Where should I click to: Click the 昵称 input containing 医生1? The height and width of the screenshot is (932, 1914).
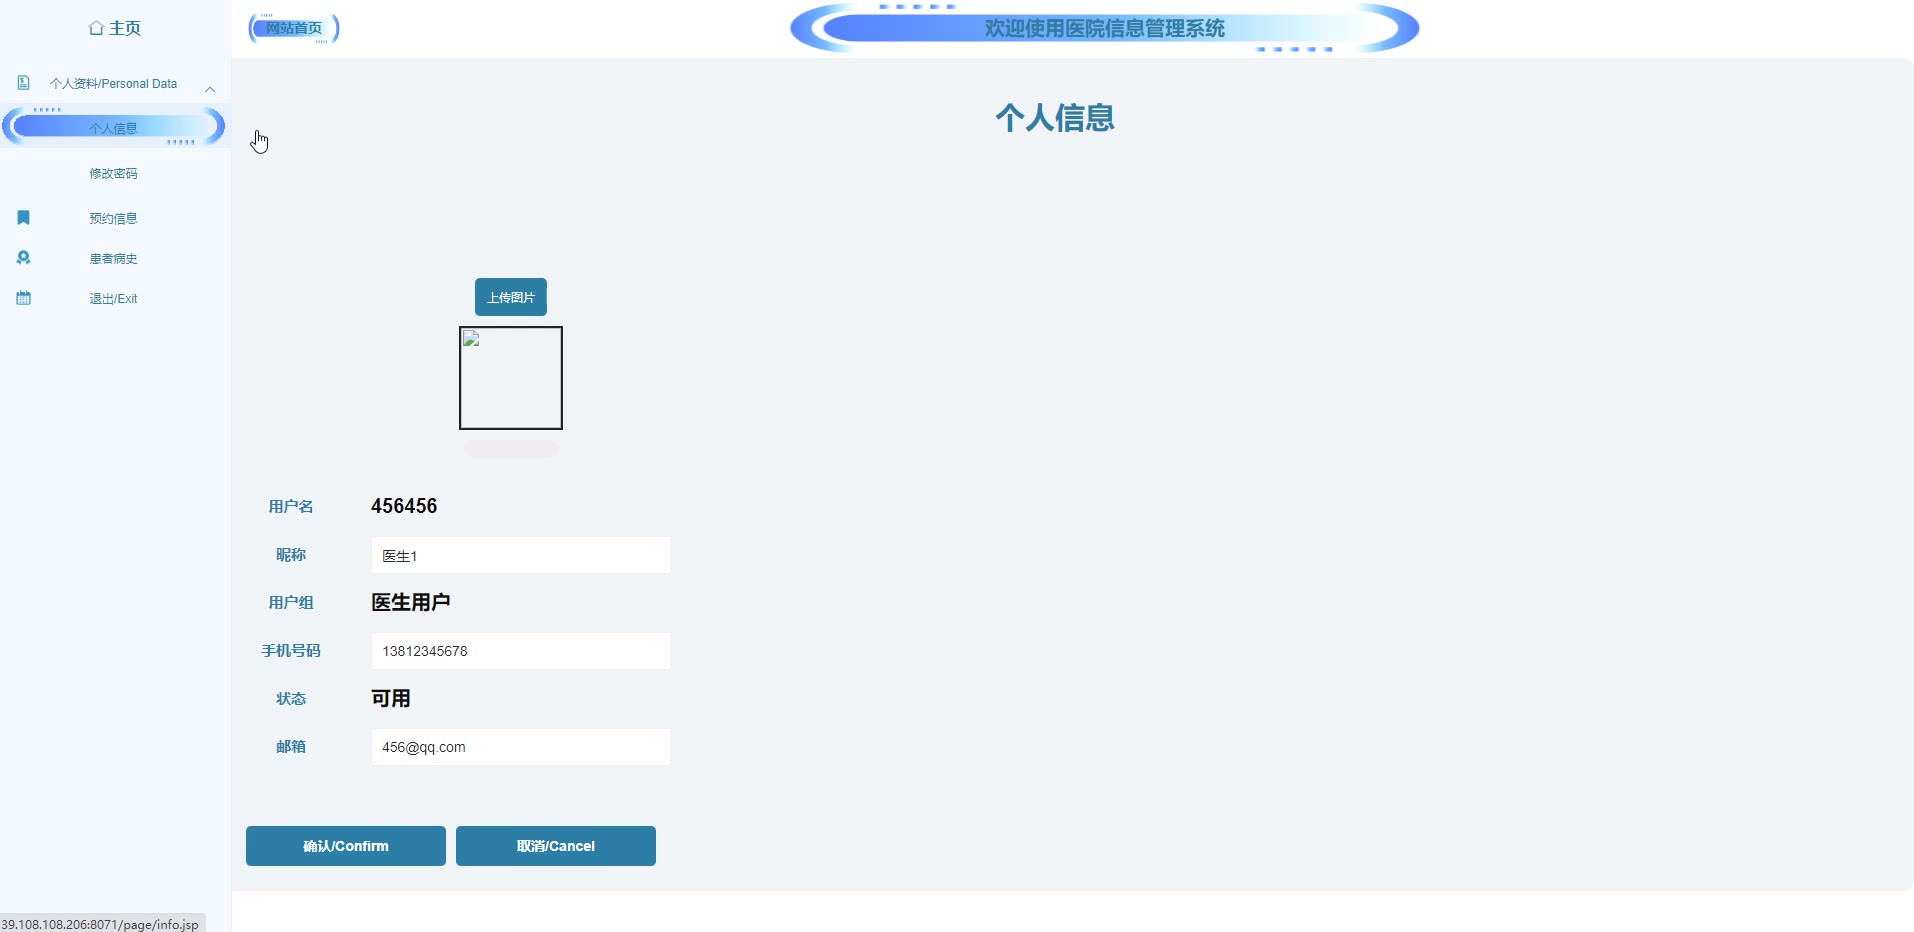521,555
